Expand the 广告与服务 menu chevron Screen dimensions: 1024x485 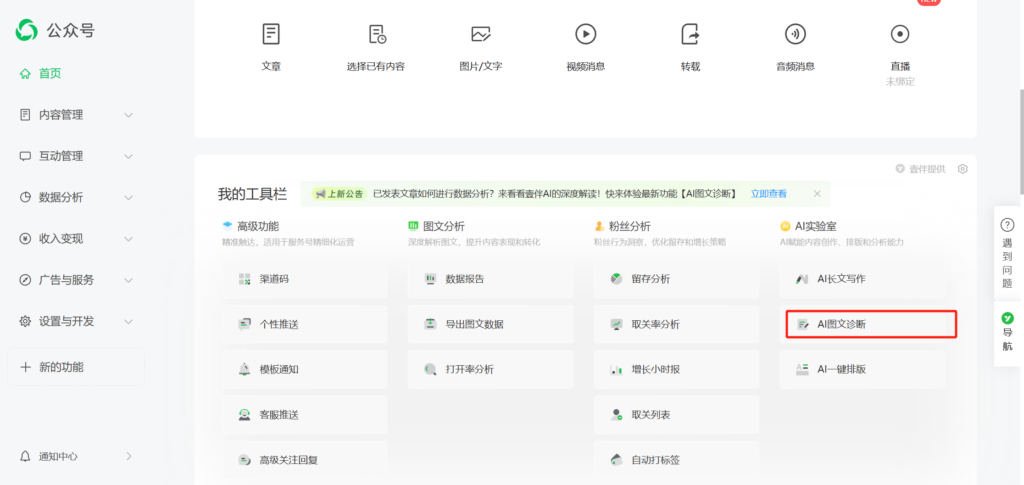[129, 281]
